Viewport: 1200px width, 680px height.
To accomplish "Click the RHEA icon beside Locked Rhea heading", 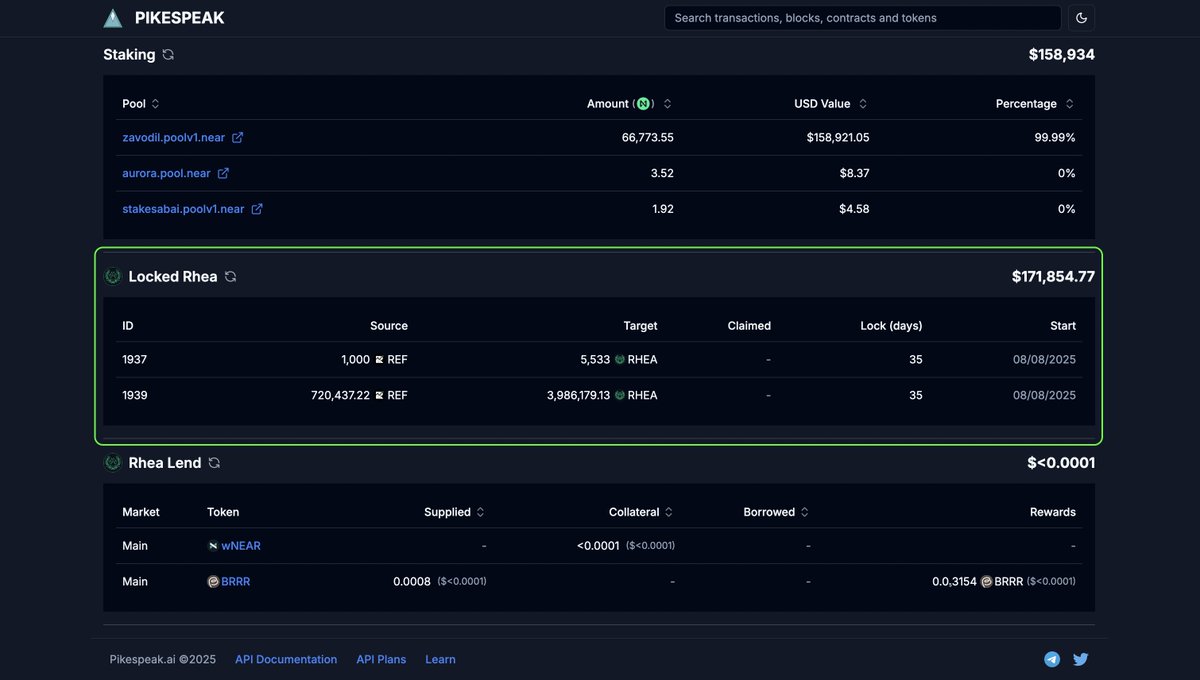I will [112, 277].
